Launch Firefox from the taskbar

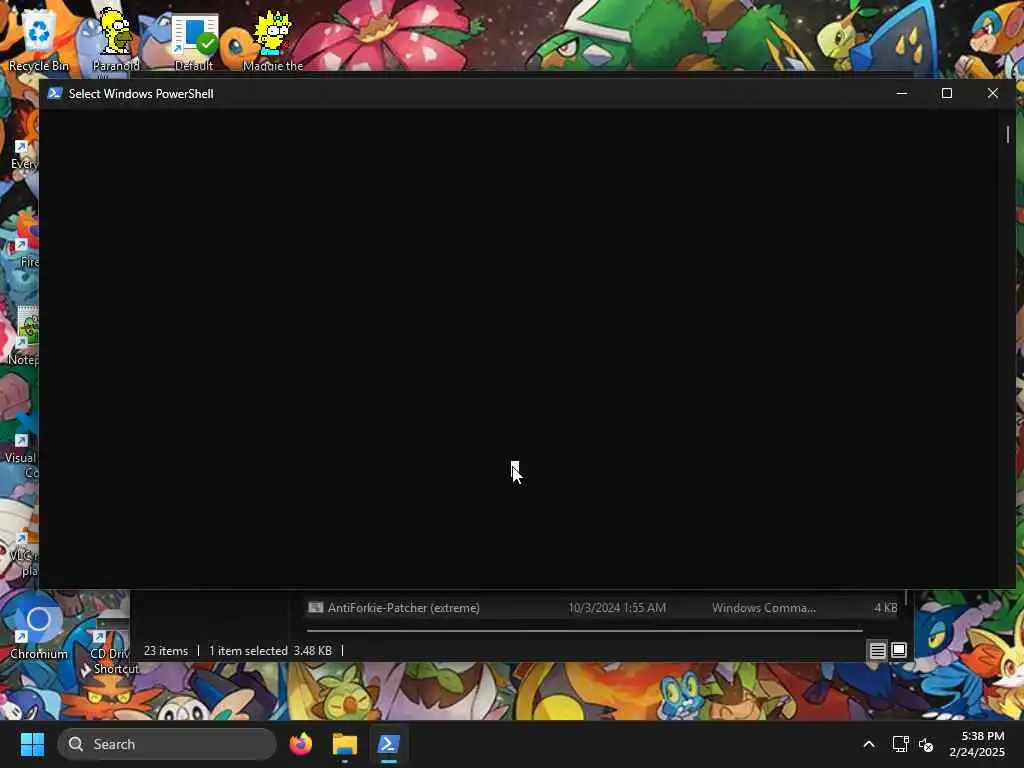pyautogui.click(x=300, y=744)
